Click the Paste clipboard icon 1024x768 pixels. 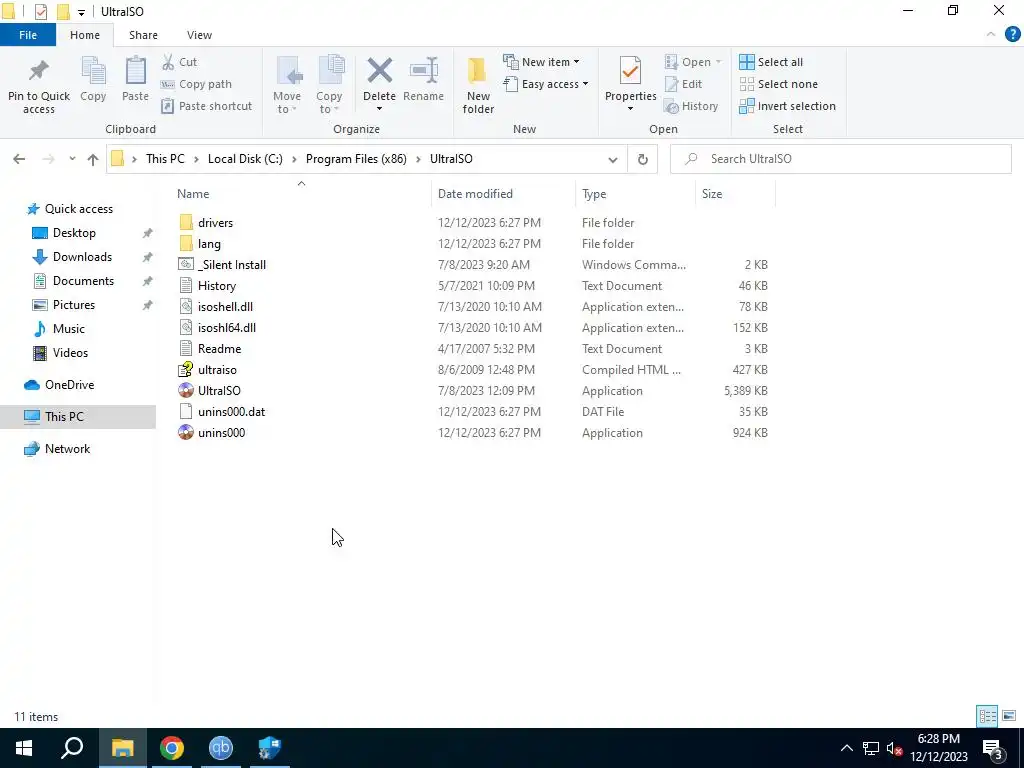pyautogui.click(x=135, y=80)
